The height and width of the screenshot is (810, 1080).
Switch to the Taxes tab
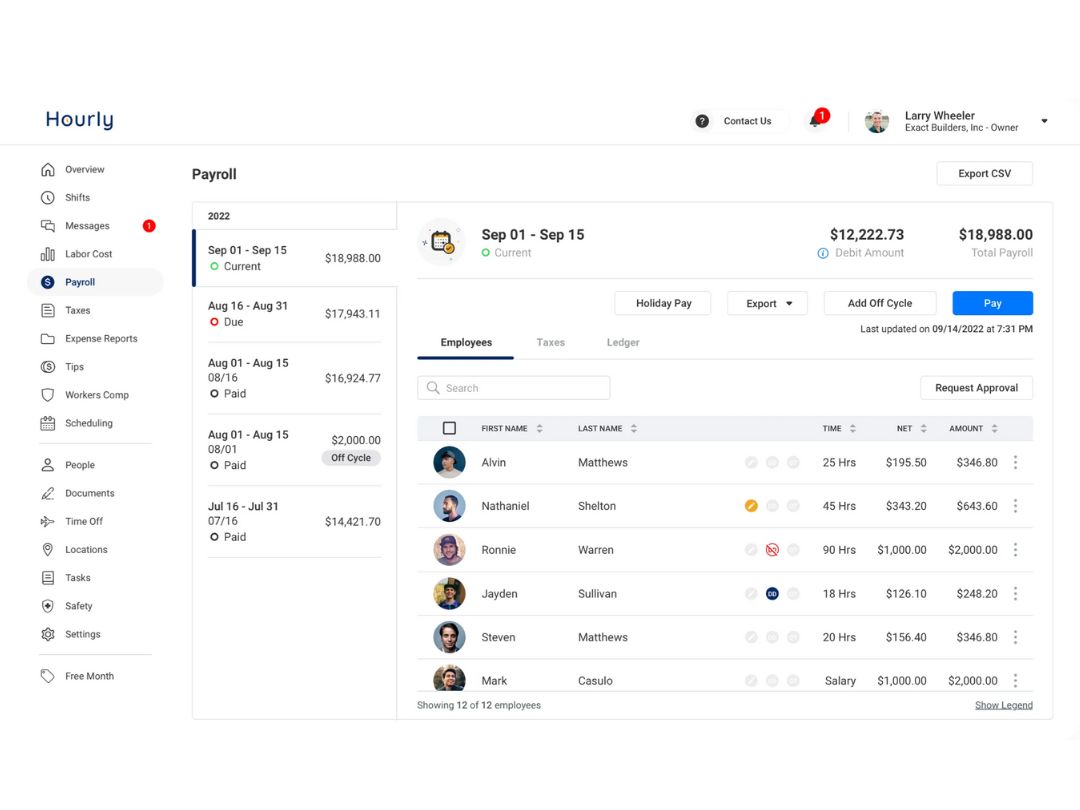550,342
